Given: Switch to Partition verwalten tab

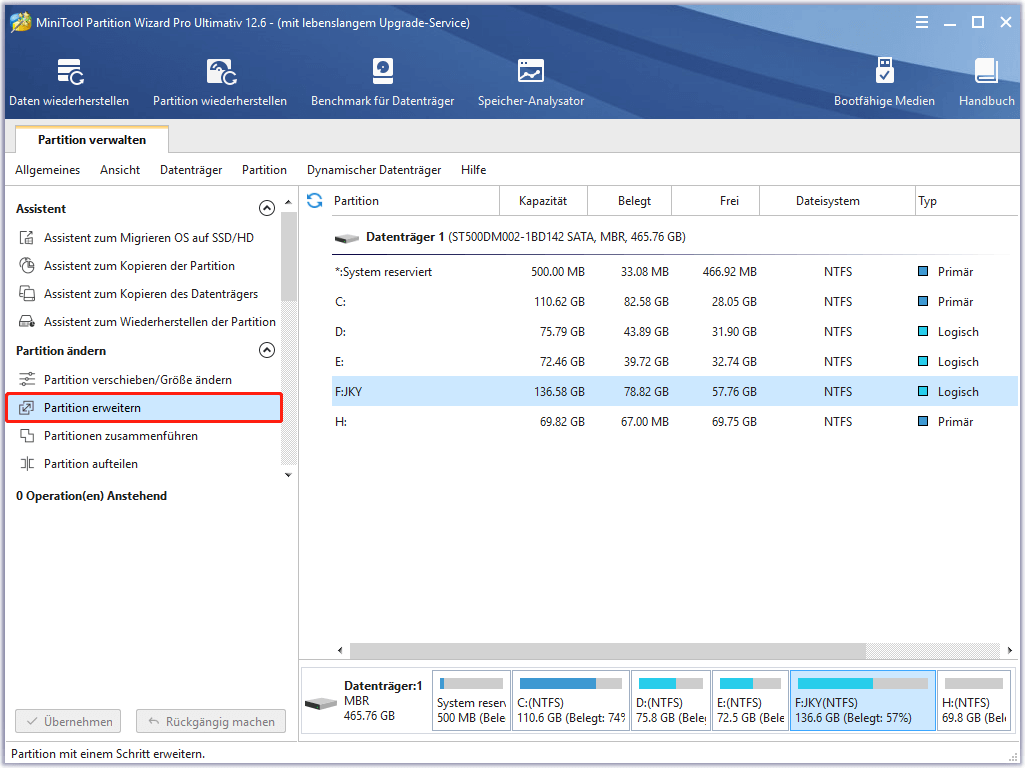Looking at the screenshot, I should tap(92, 140).
